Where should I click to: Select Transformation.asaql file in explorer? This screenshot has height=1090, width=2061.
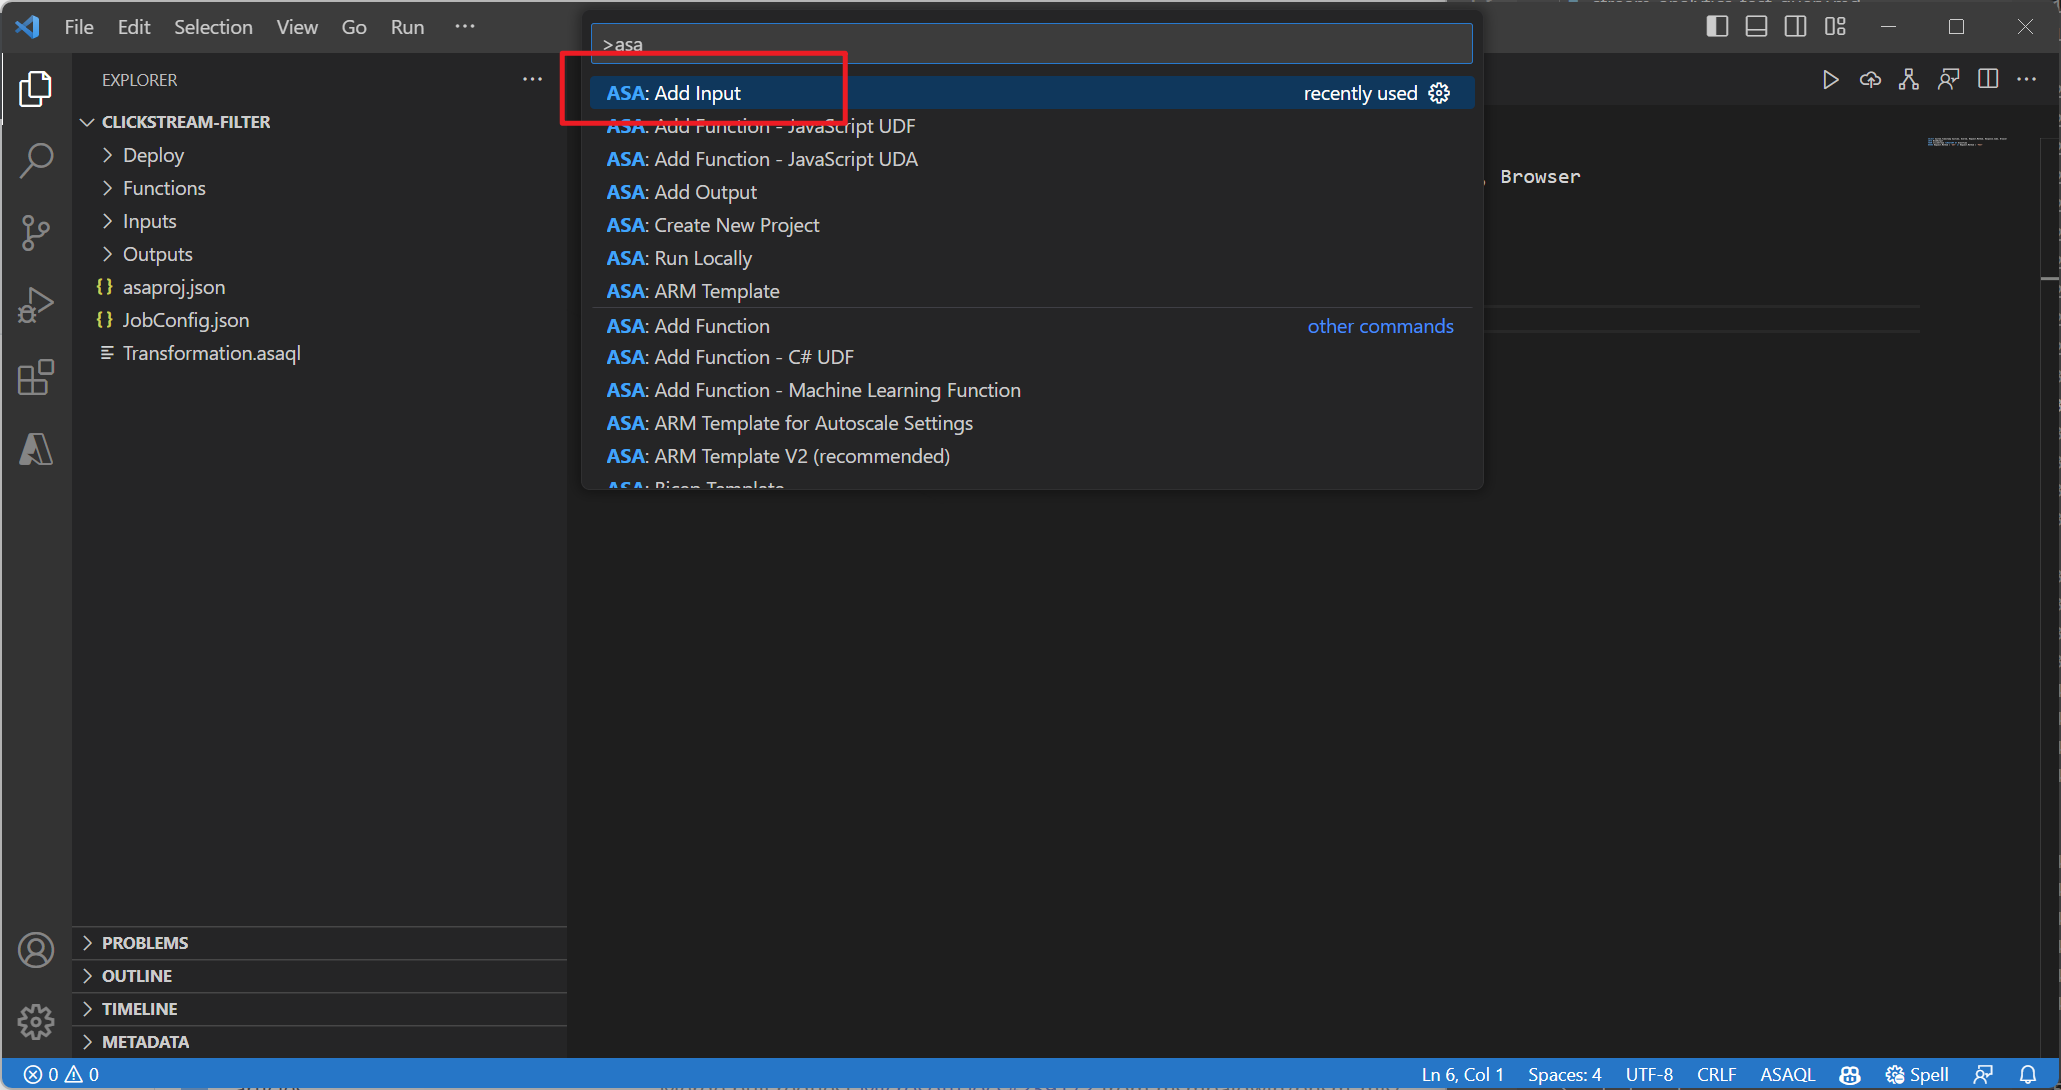[211, 352]
